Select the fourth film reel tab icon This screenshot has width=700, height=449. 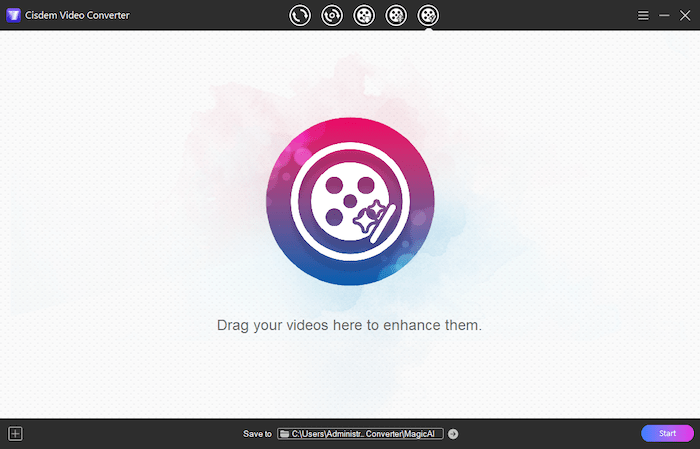pos(396,15)
